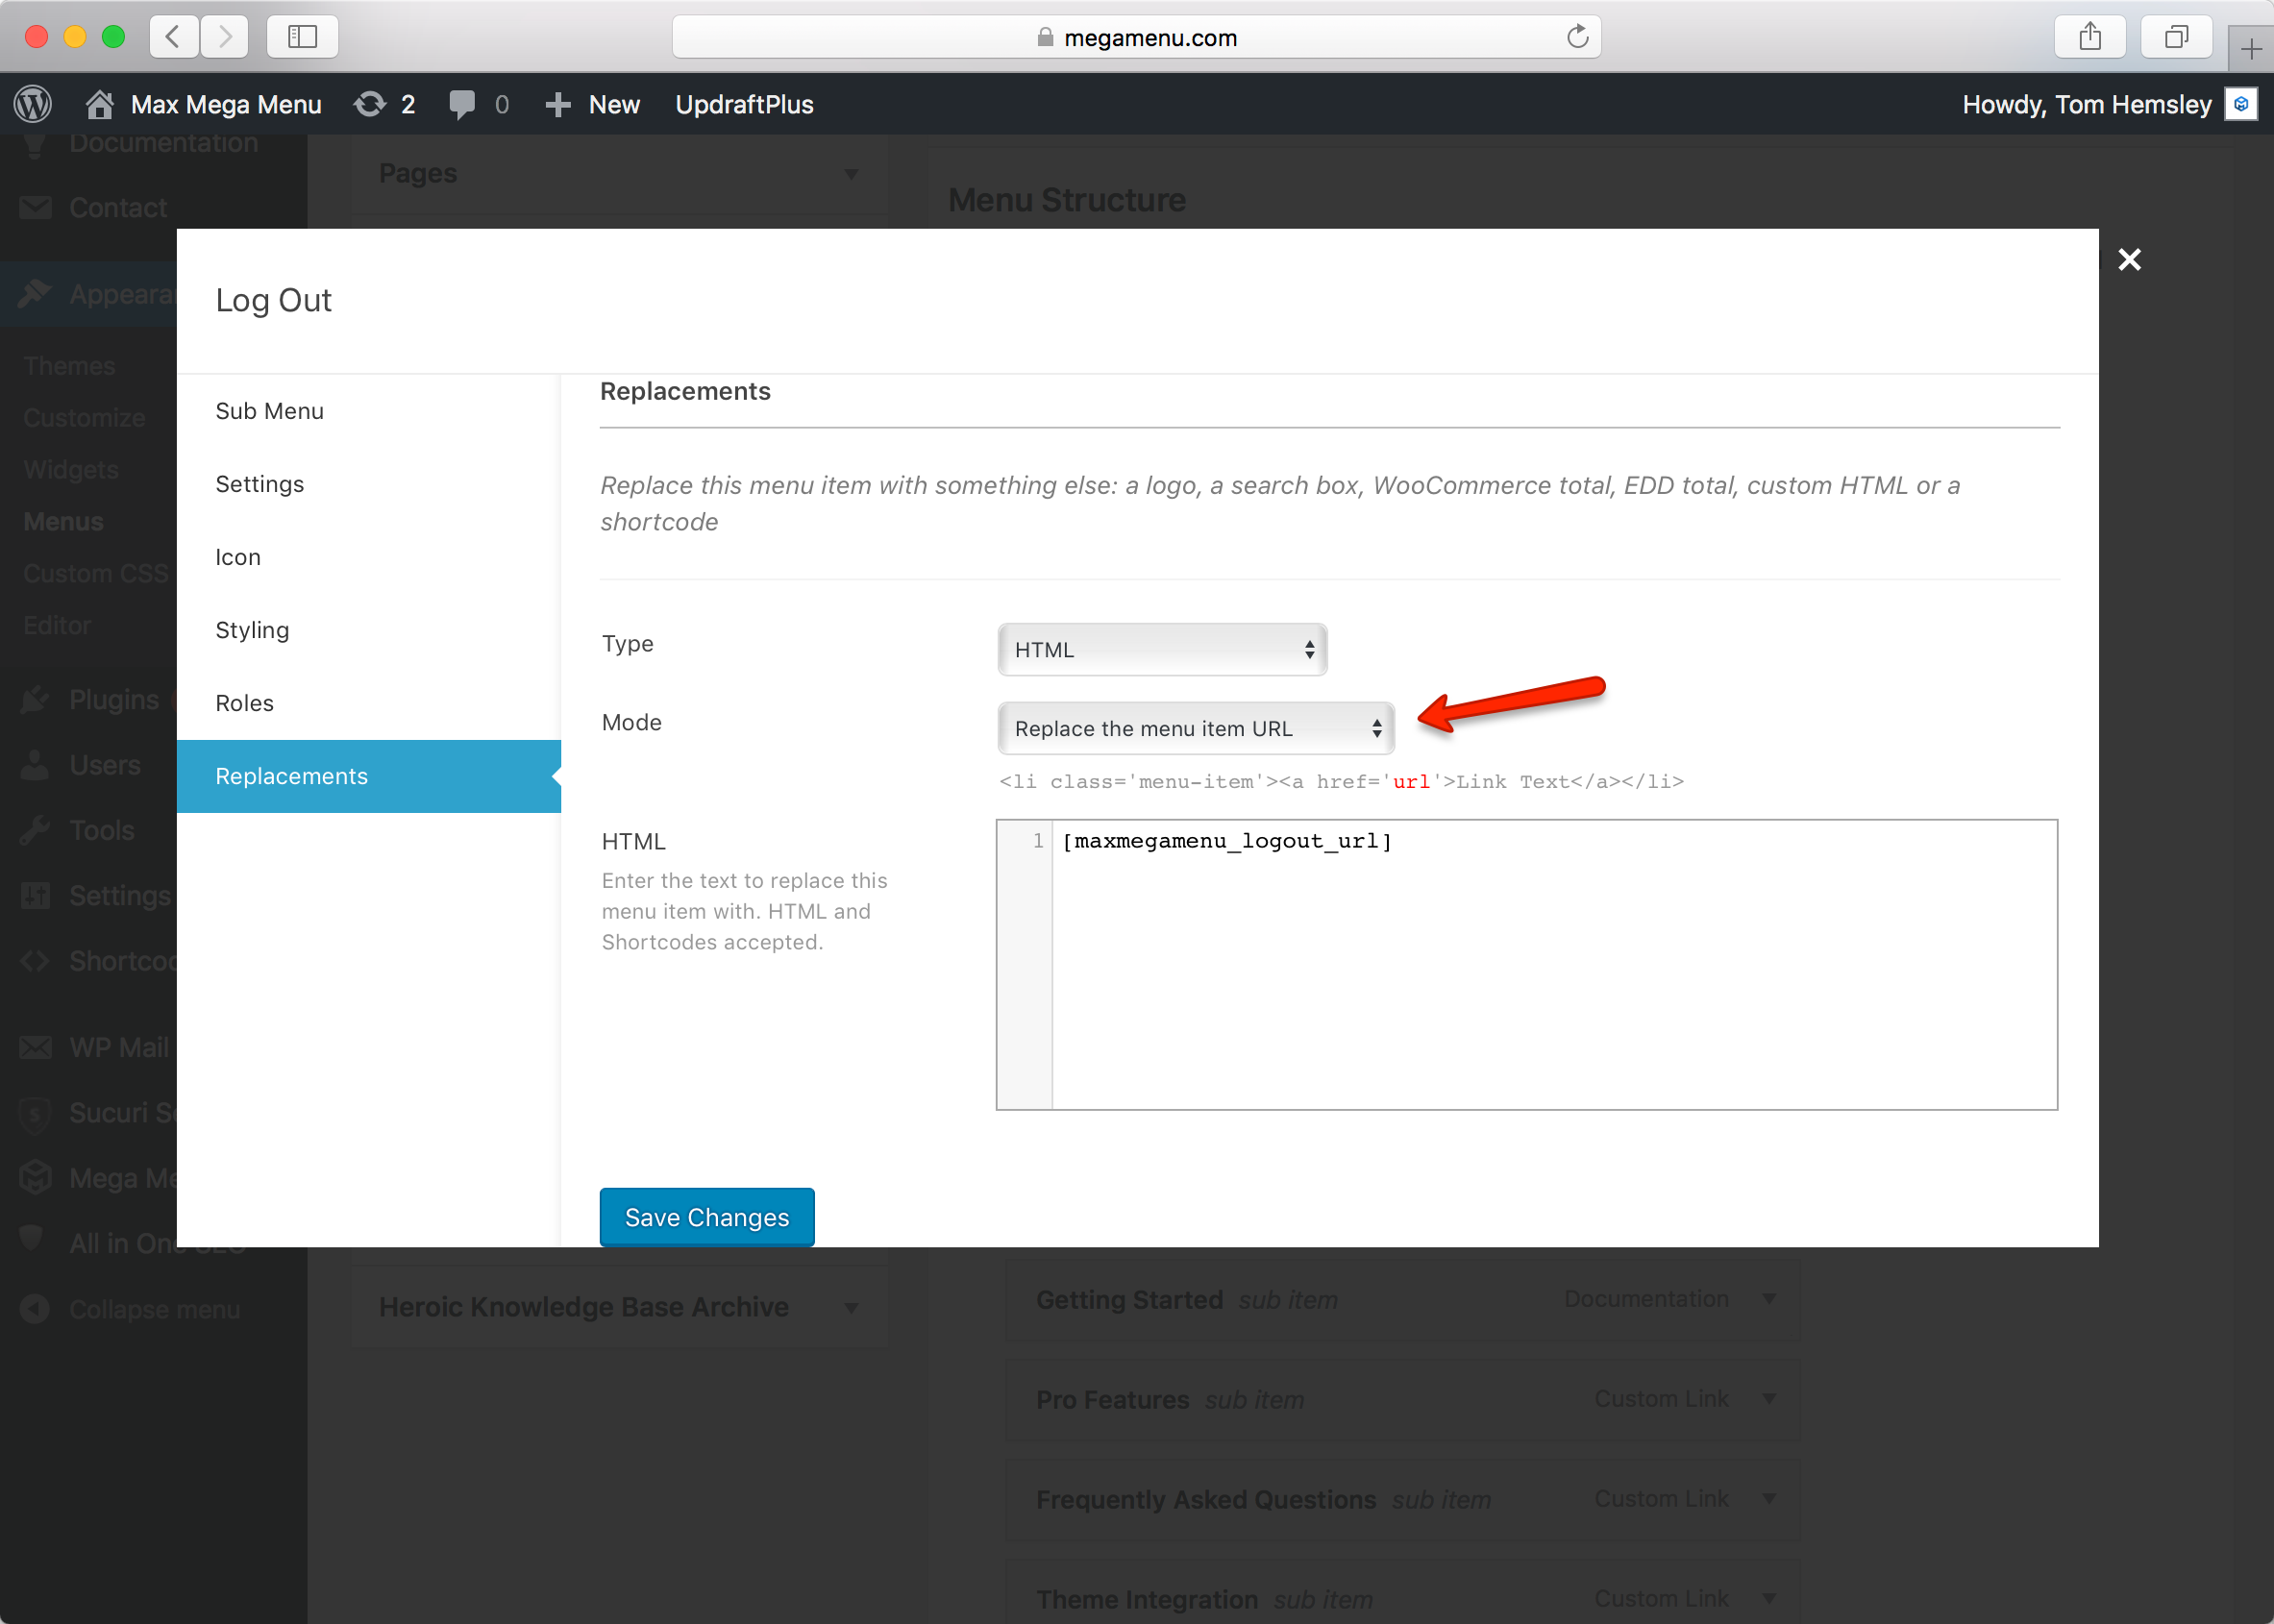The height and width of the screenshot is (1624, 2274).
Task: Expand the Getting Started menu item
Action: click(1769, 1299)
